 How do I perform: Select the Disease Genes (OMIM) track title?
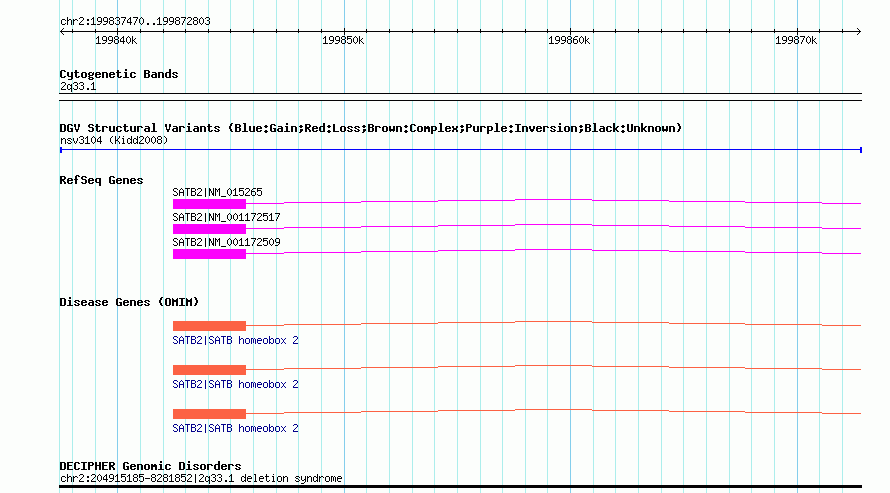129,302
